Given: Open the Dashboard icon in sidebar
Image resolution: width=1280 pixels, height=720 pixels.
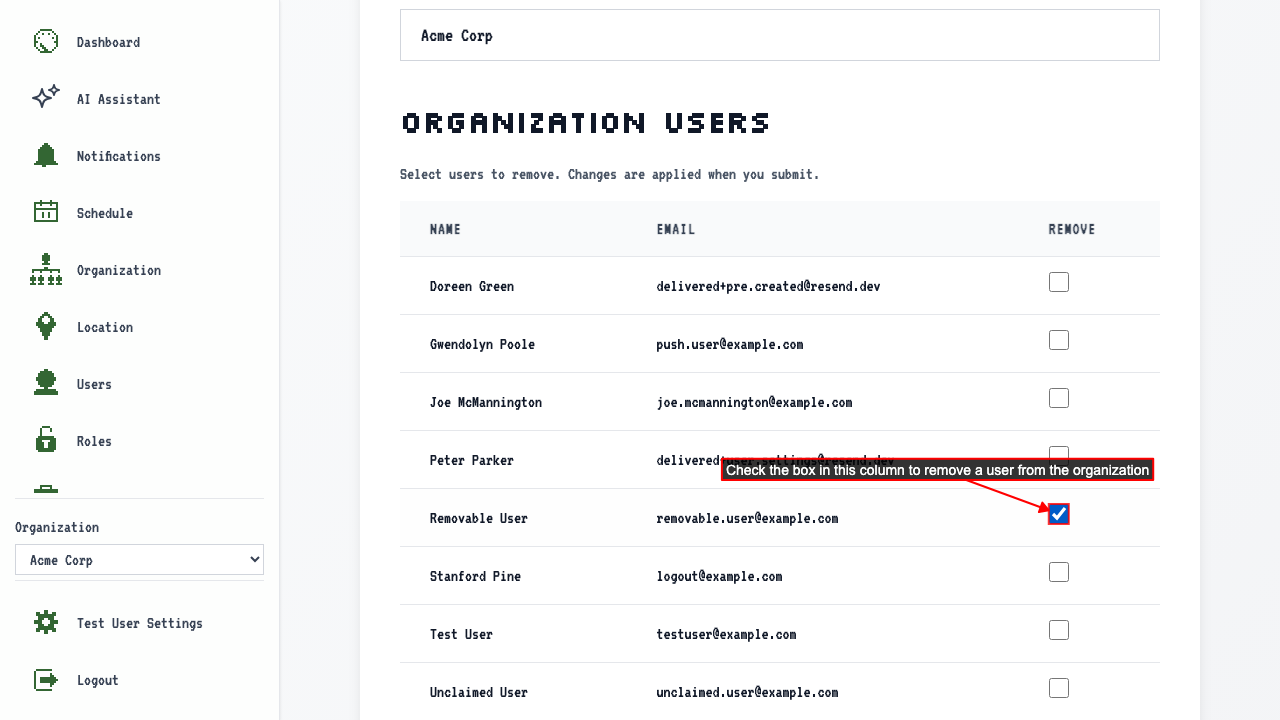Looking at the screenshot, I should tap(46, 41).
